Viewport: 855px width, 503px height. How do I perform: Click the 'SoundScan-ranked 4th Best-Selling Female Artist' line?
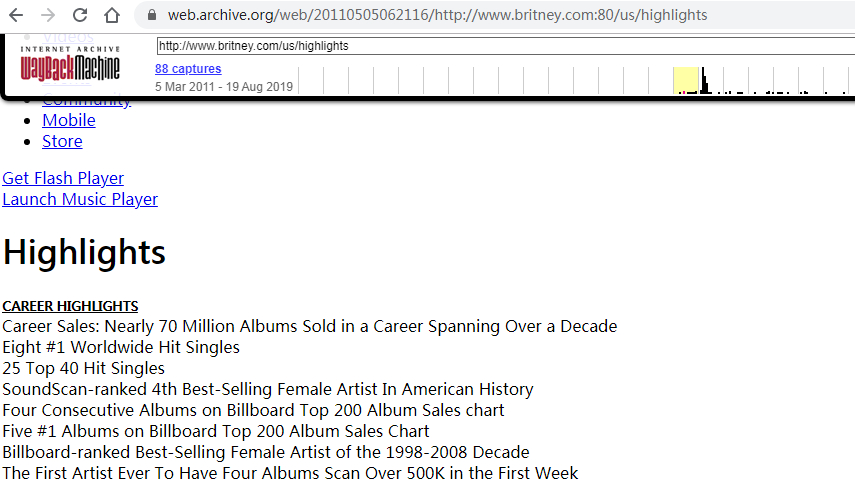tap(268, 390)
